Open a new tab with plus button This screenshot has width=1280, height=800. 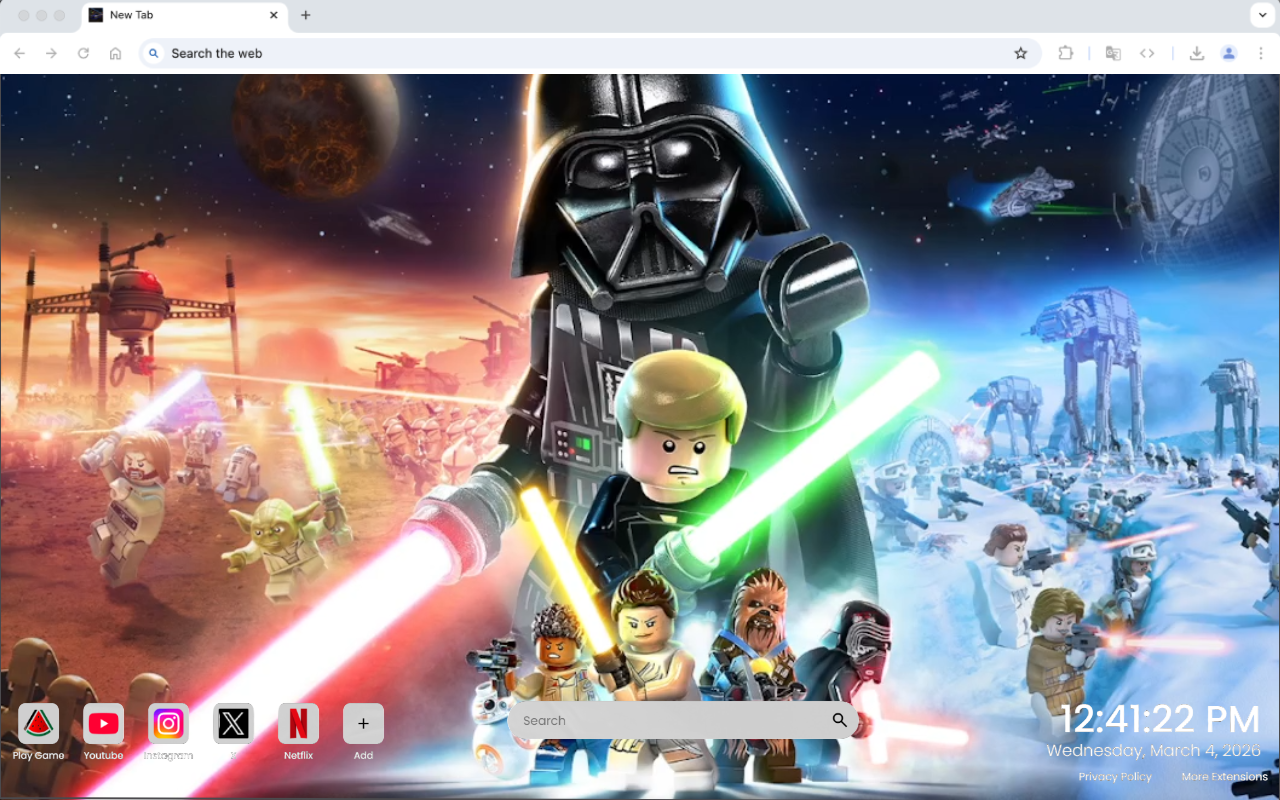point(306,15)
